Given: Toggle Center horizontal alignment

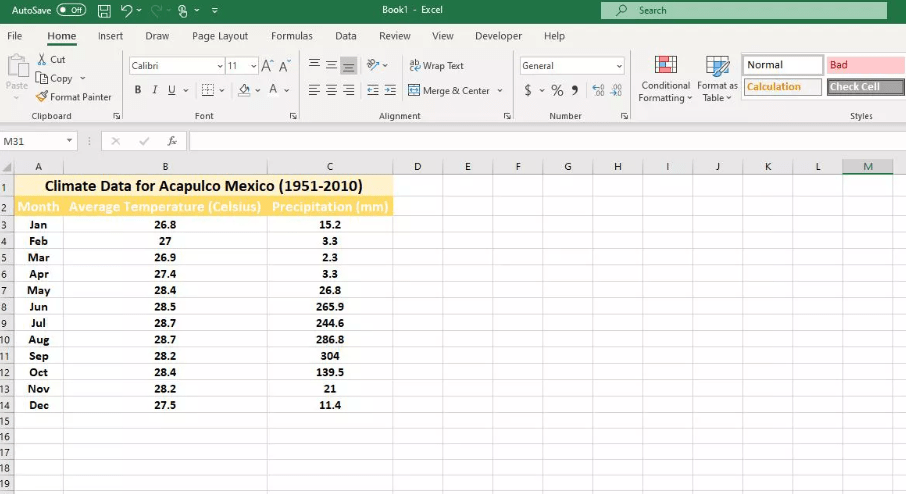Looking at the screenshot, I should pyautogui.click(x=331, y=90).
